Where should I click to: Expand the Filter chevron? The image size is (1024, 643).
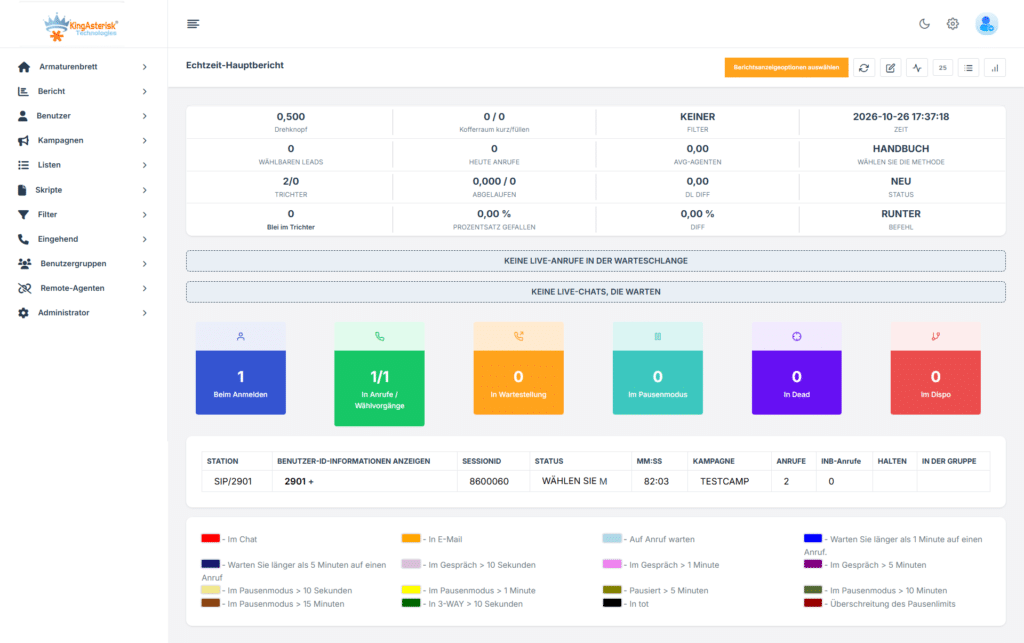click(x=144, y=214)
